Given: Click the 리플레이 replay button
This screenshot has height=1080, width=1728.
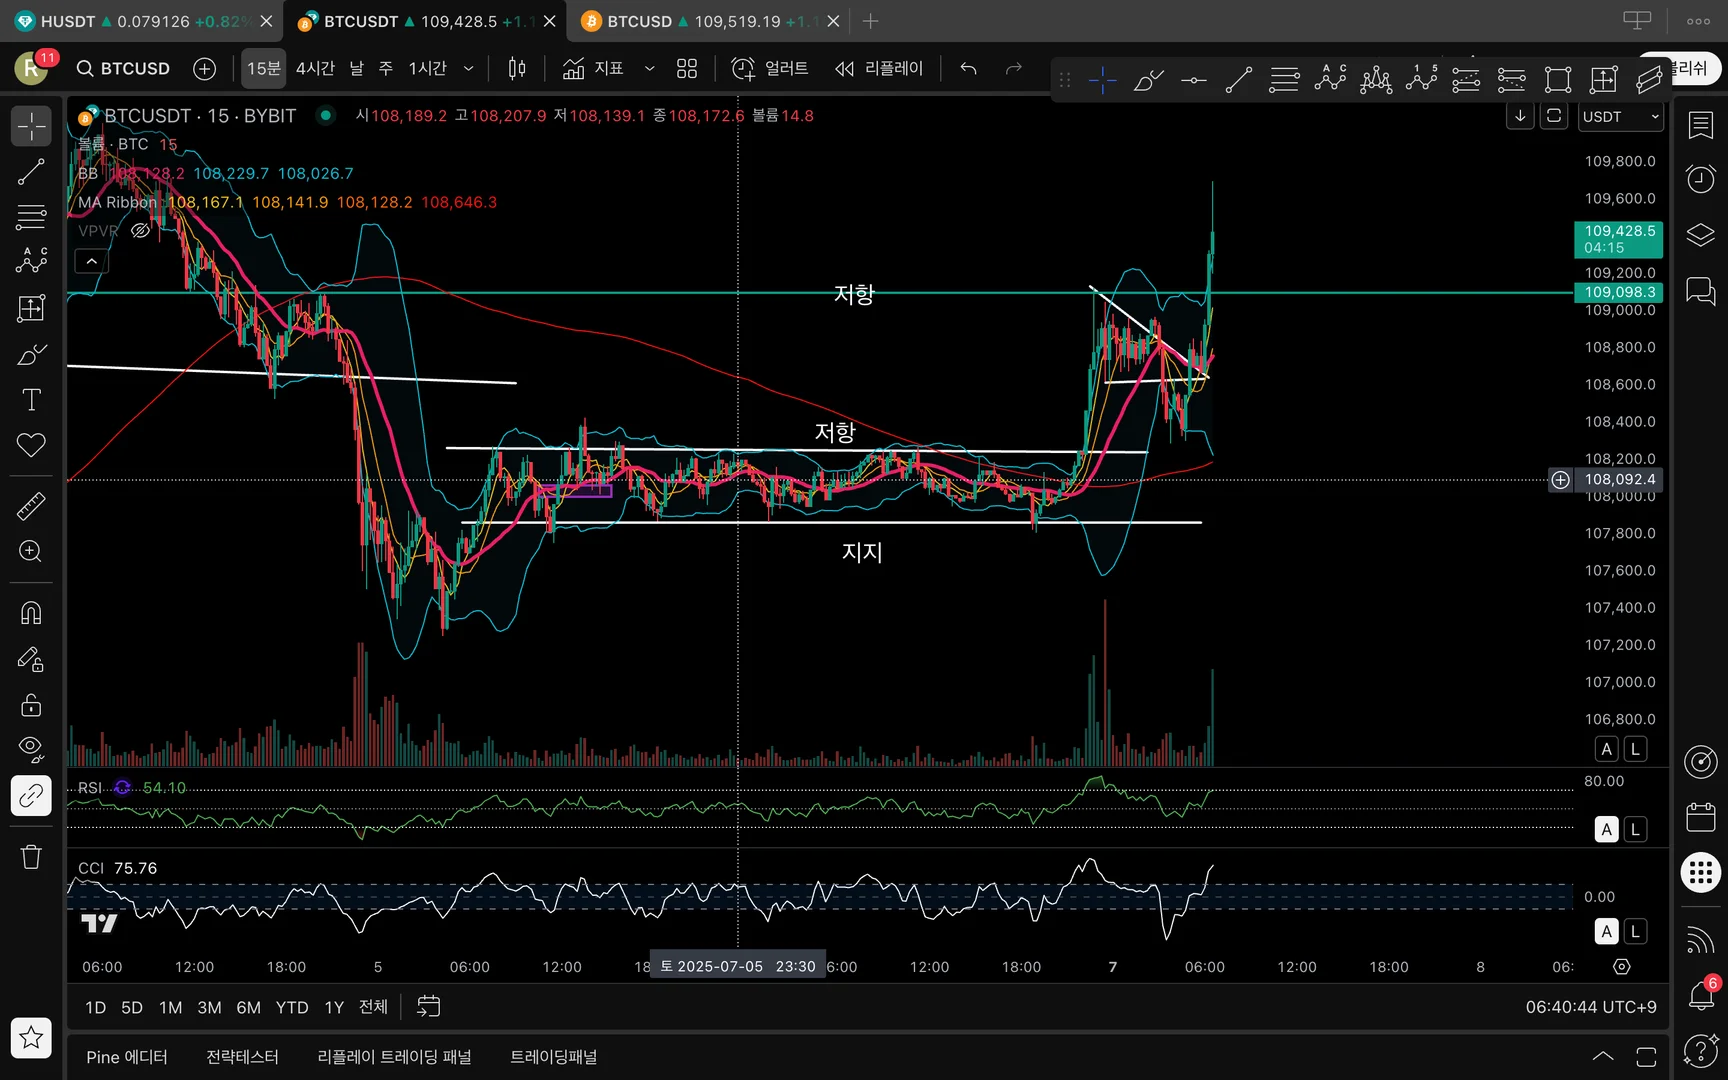Looking at the screenshot, I should coord(880,68).
